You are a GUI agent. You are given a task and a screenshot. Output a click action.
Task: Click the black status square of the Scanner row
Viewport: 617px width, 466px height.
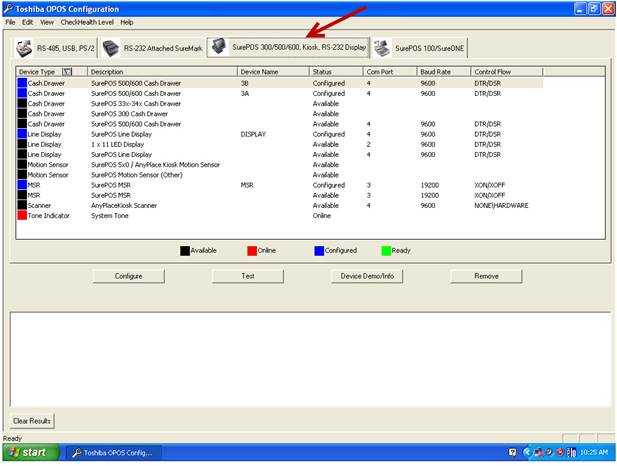pyautogui.click(x=21, y=205)
